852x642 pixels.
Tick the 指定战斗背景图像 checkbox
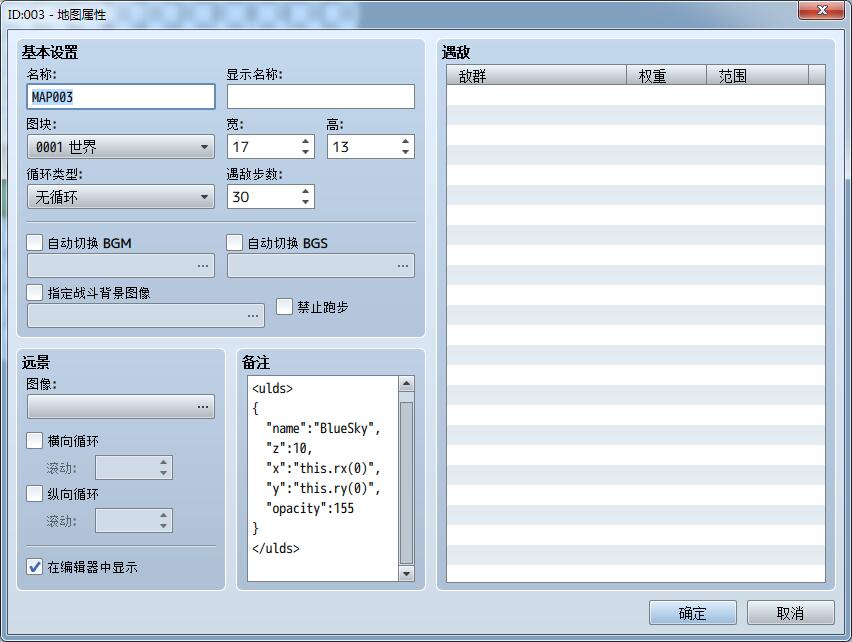point(35,293)
